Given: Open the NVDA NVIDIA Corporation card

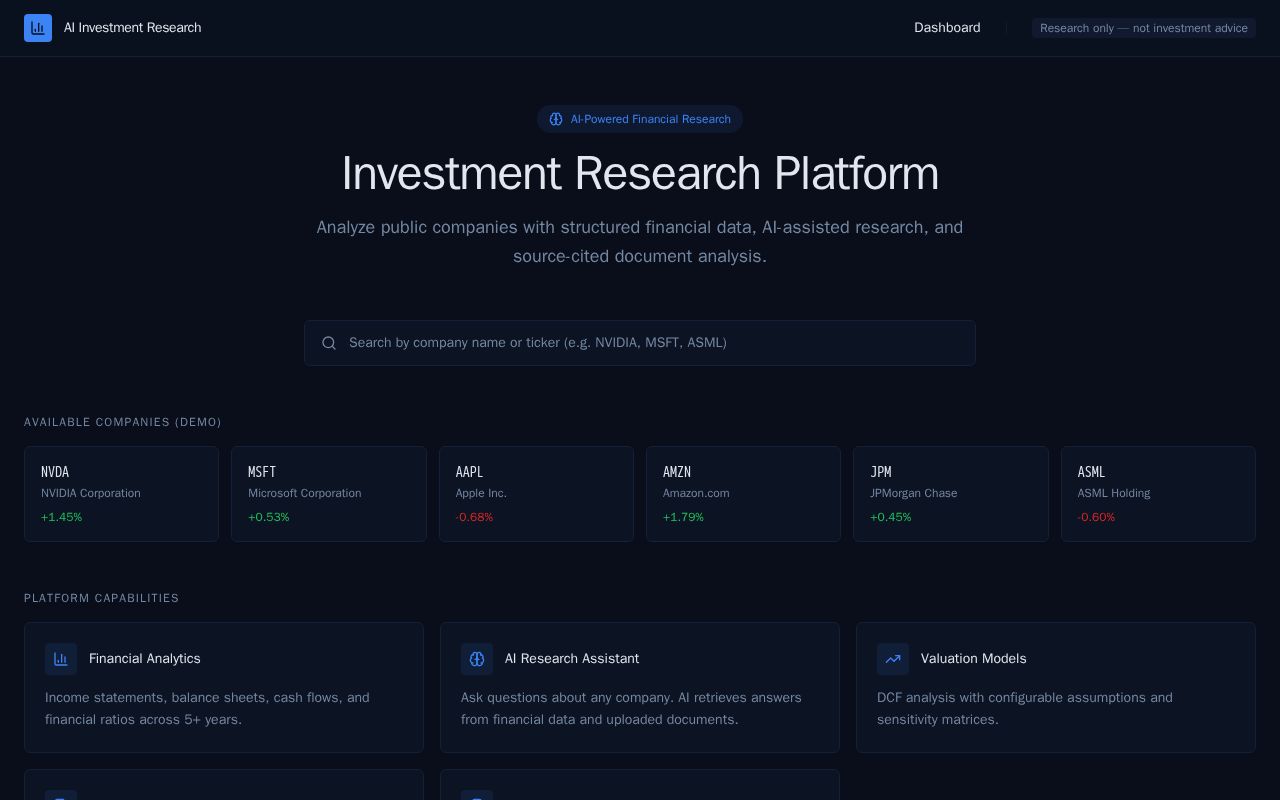Looking at the screenshot, I should click(x=121, y=494).
